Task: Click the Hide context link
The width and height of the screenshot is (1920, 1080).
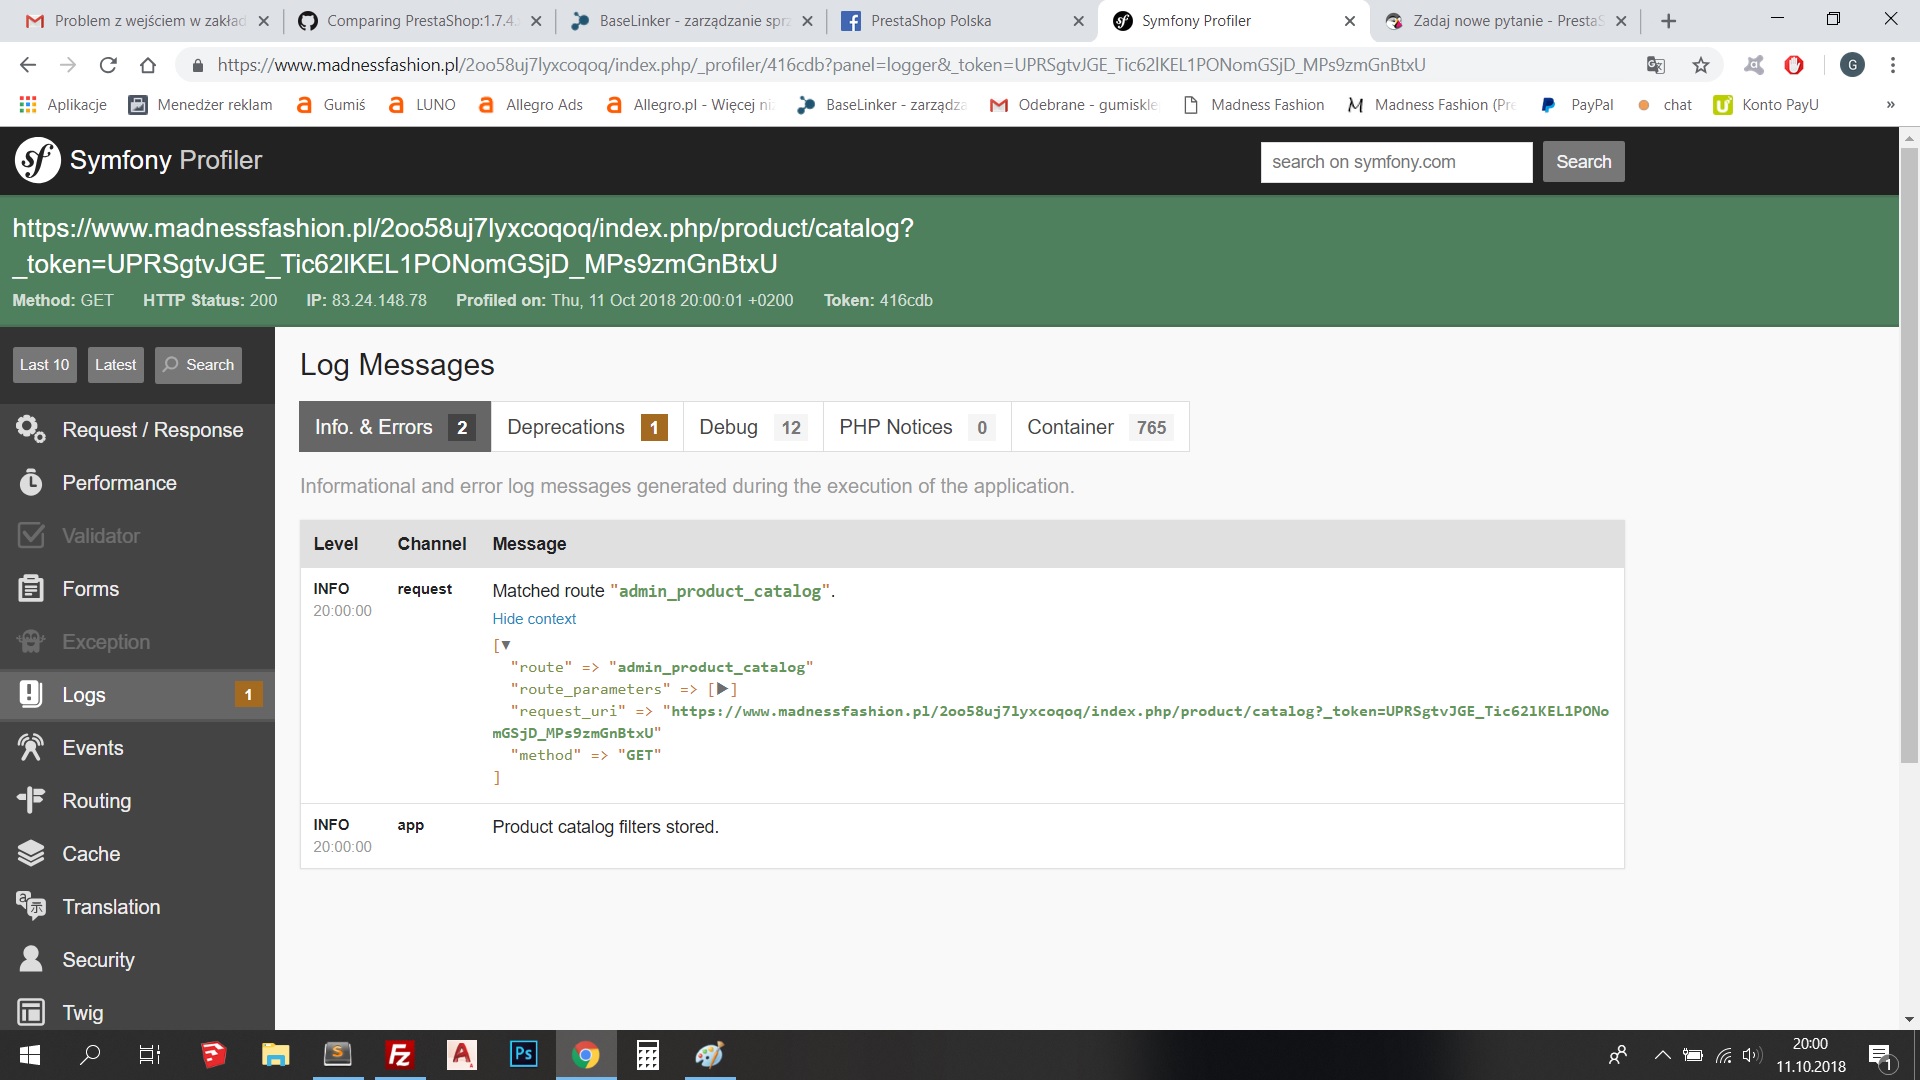Action: pyautogui.click(x=534, y=619)
